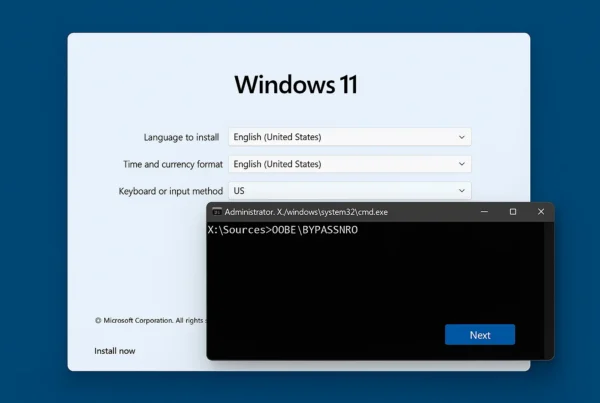Maximize the Administrator cmd.exe window
The image size is (600, 403).
pos(513,212)
